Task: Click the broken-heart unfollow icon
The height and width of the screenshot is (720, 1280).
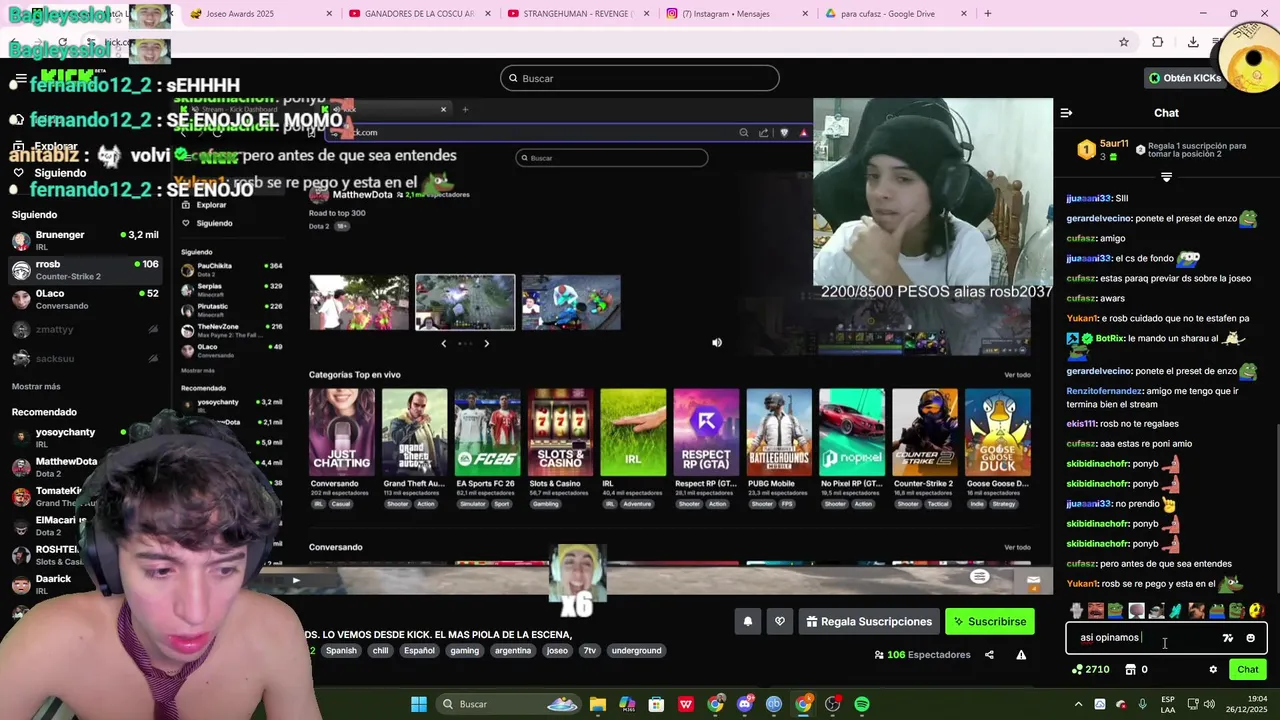Action: [780, 621]
